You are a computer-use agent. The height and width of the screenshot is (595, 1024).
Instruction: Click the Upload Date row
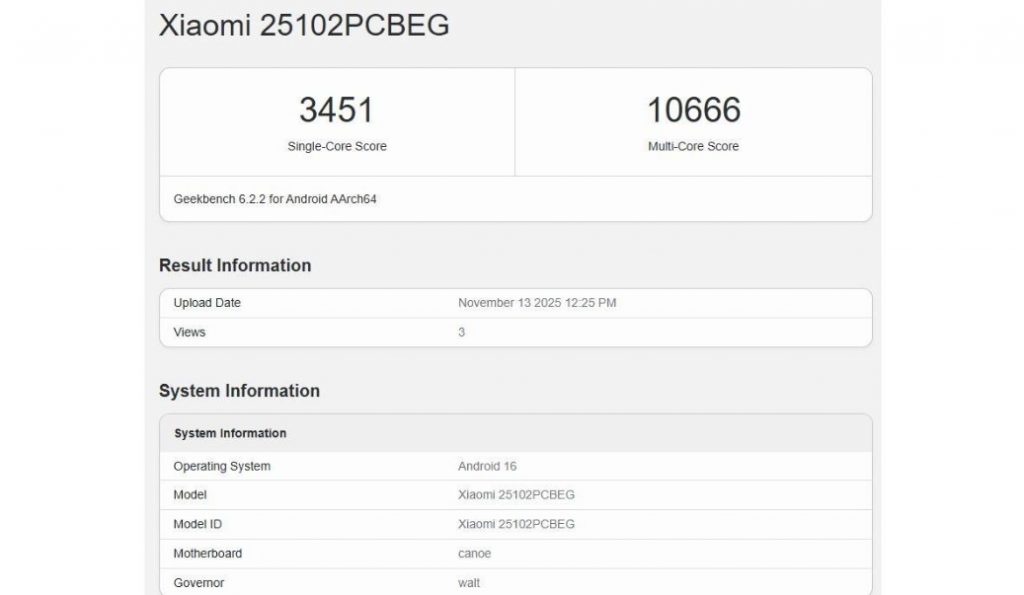click(x=207, y=302)
